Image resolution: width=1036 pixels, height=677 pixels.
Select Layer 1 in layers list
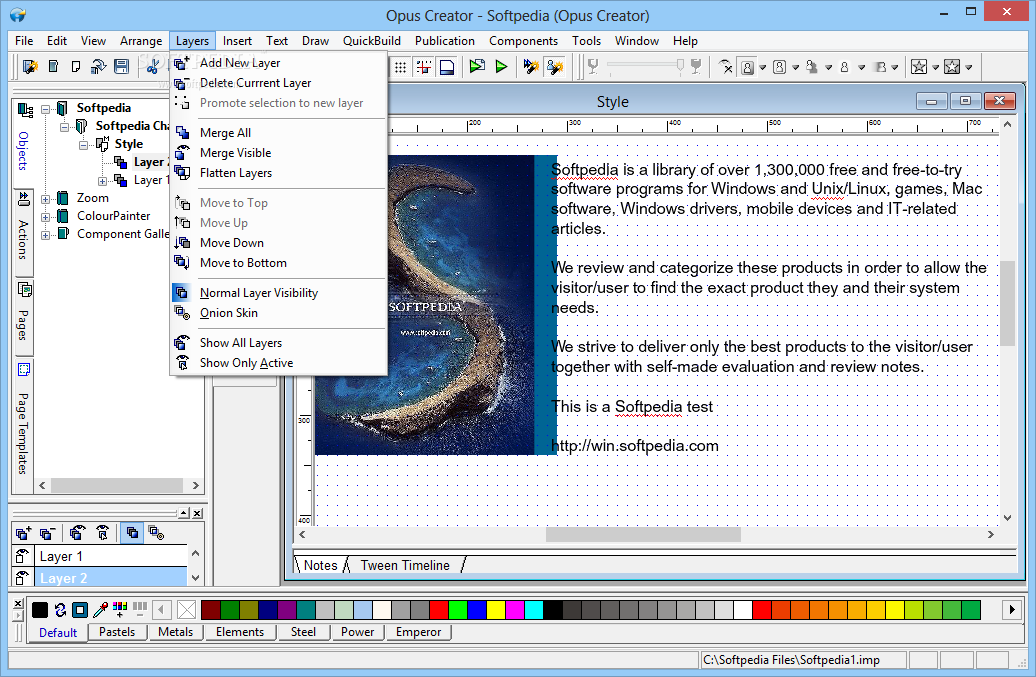pos(111,556)
